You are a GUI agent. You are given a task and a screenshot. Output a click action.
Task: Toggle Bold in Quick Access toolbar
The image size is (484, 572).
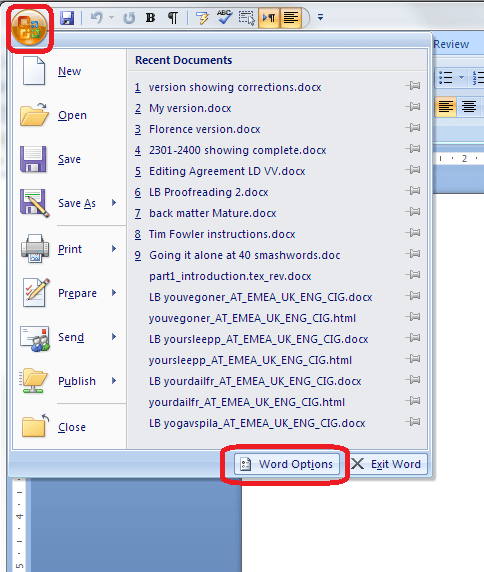(x=150, y=18)
